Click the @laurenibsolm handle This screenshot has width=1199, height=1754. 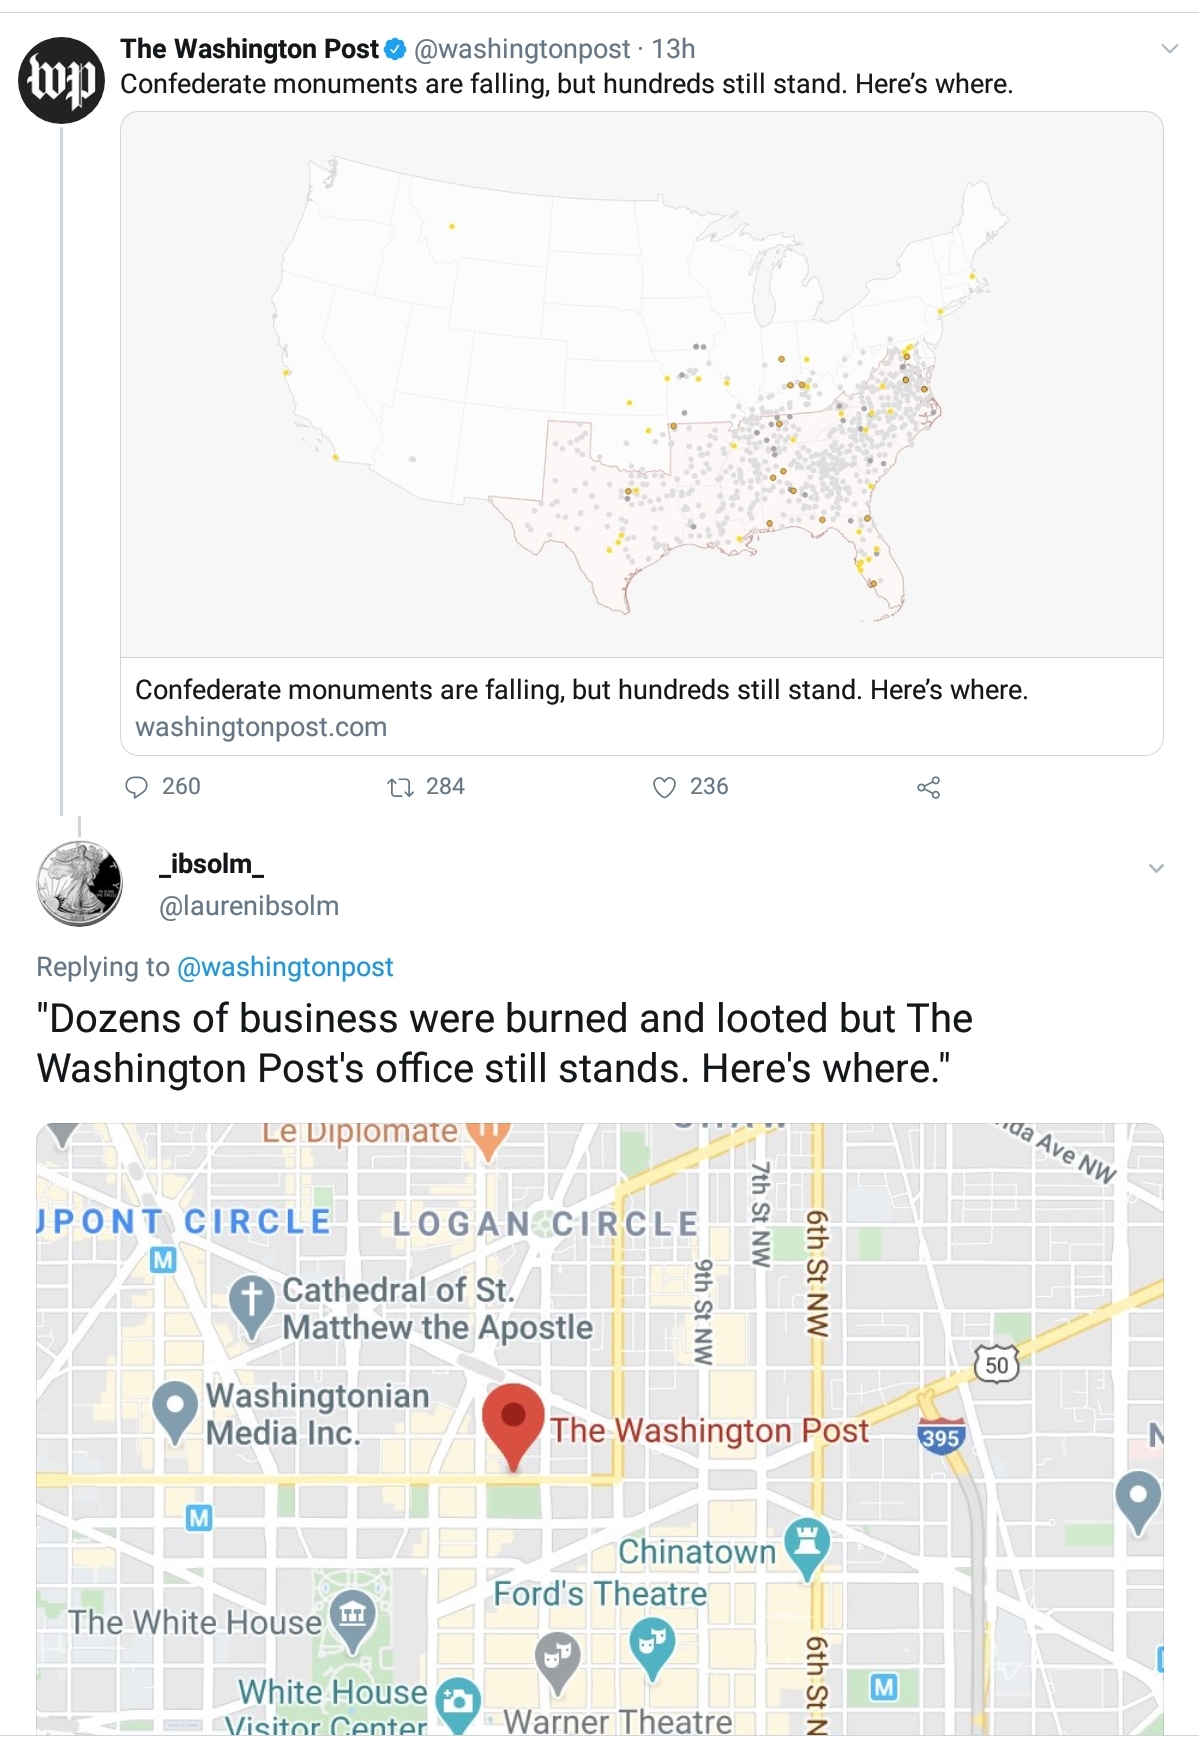point(249,906)
